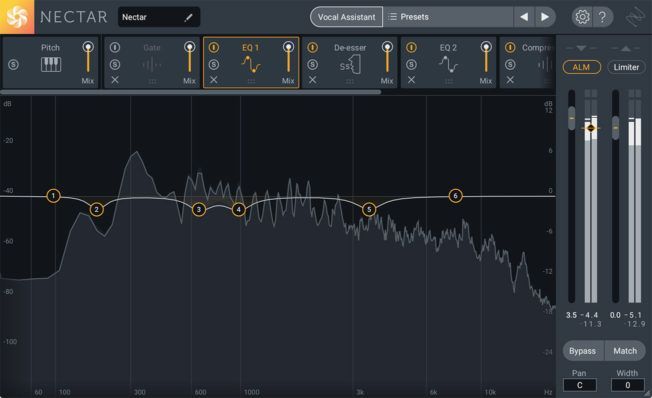The width and height of the screenshot is (652, 398).
Task: Click the output gain fader handle
Action: 615,127
